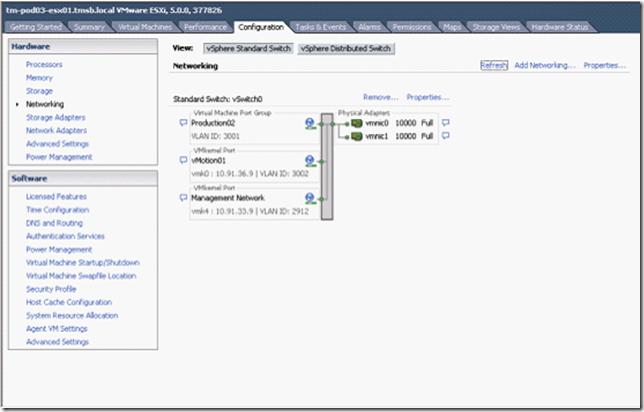644x412 pixels.
Task: Switch to the Permissions tab
Action: pos(412,27)
